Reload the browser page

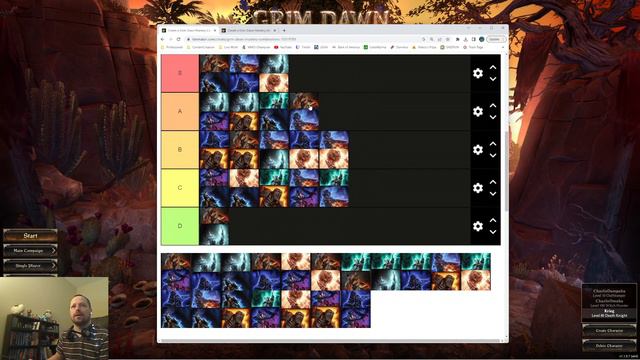click(178, 39)
